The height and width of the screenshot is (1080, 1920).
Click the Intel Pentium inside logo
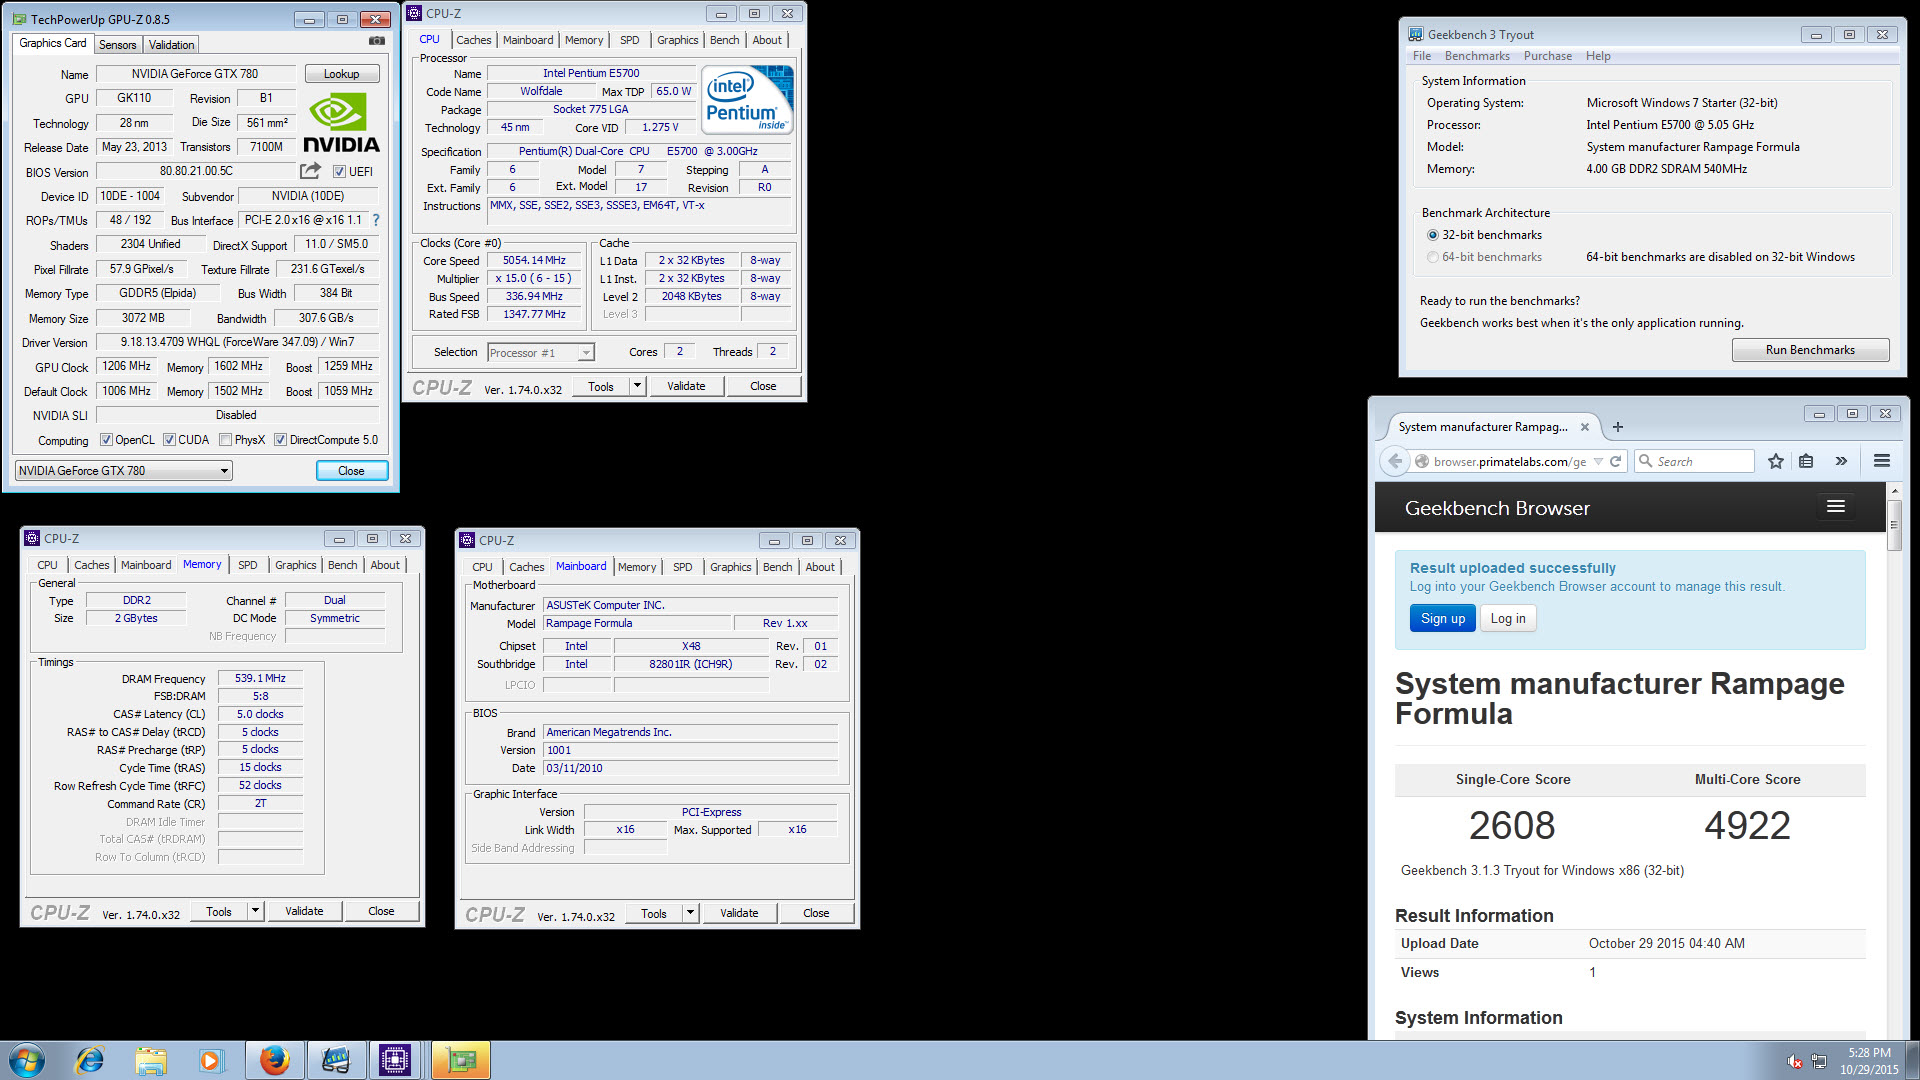[x=748, y=99]
